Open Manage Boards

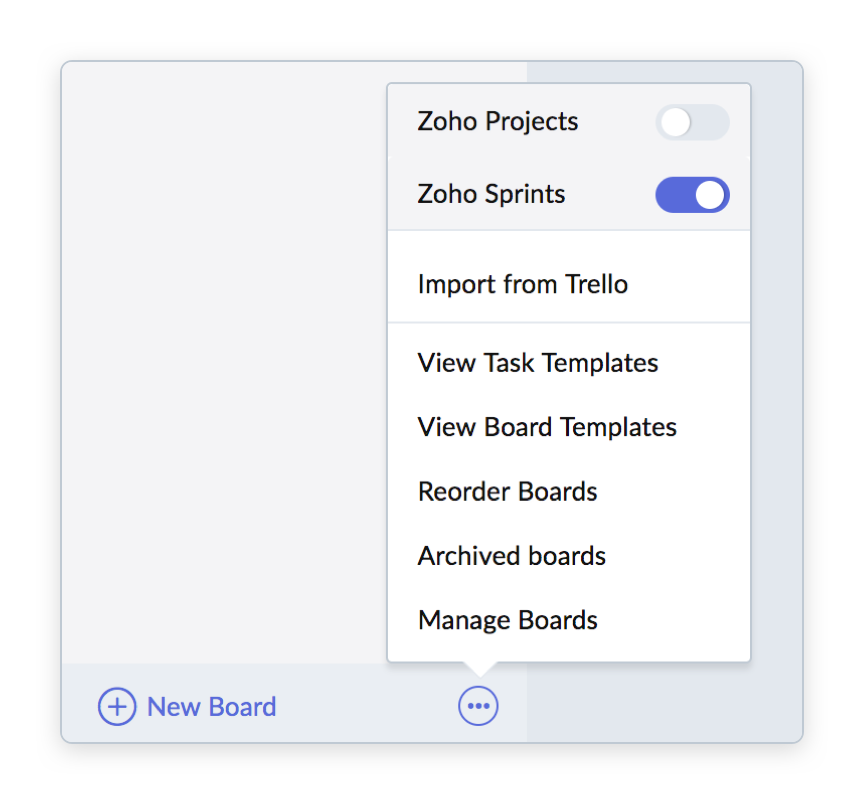507,620
